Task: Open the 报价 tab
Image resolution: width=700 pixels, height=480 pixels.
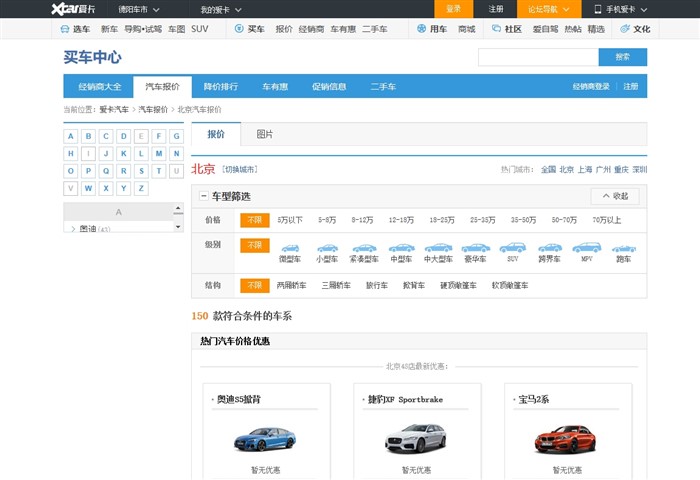Action: [216, 134]
